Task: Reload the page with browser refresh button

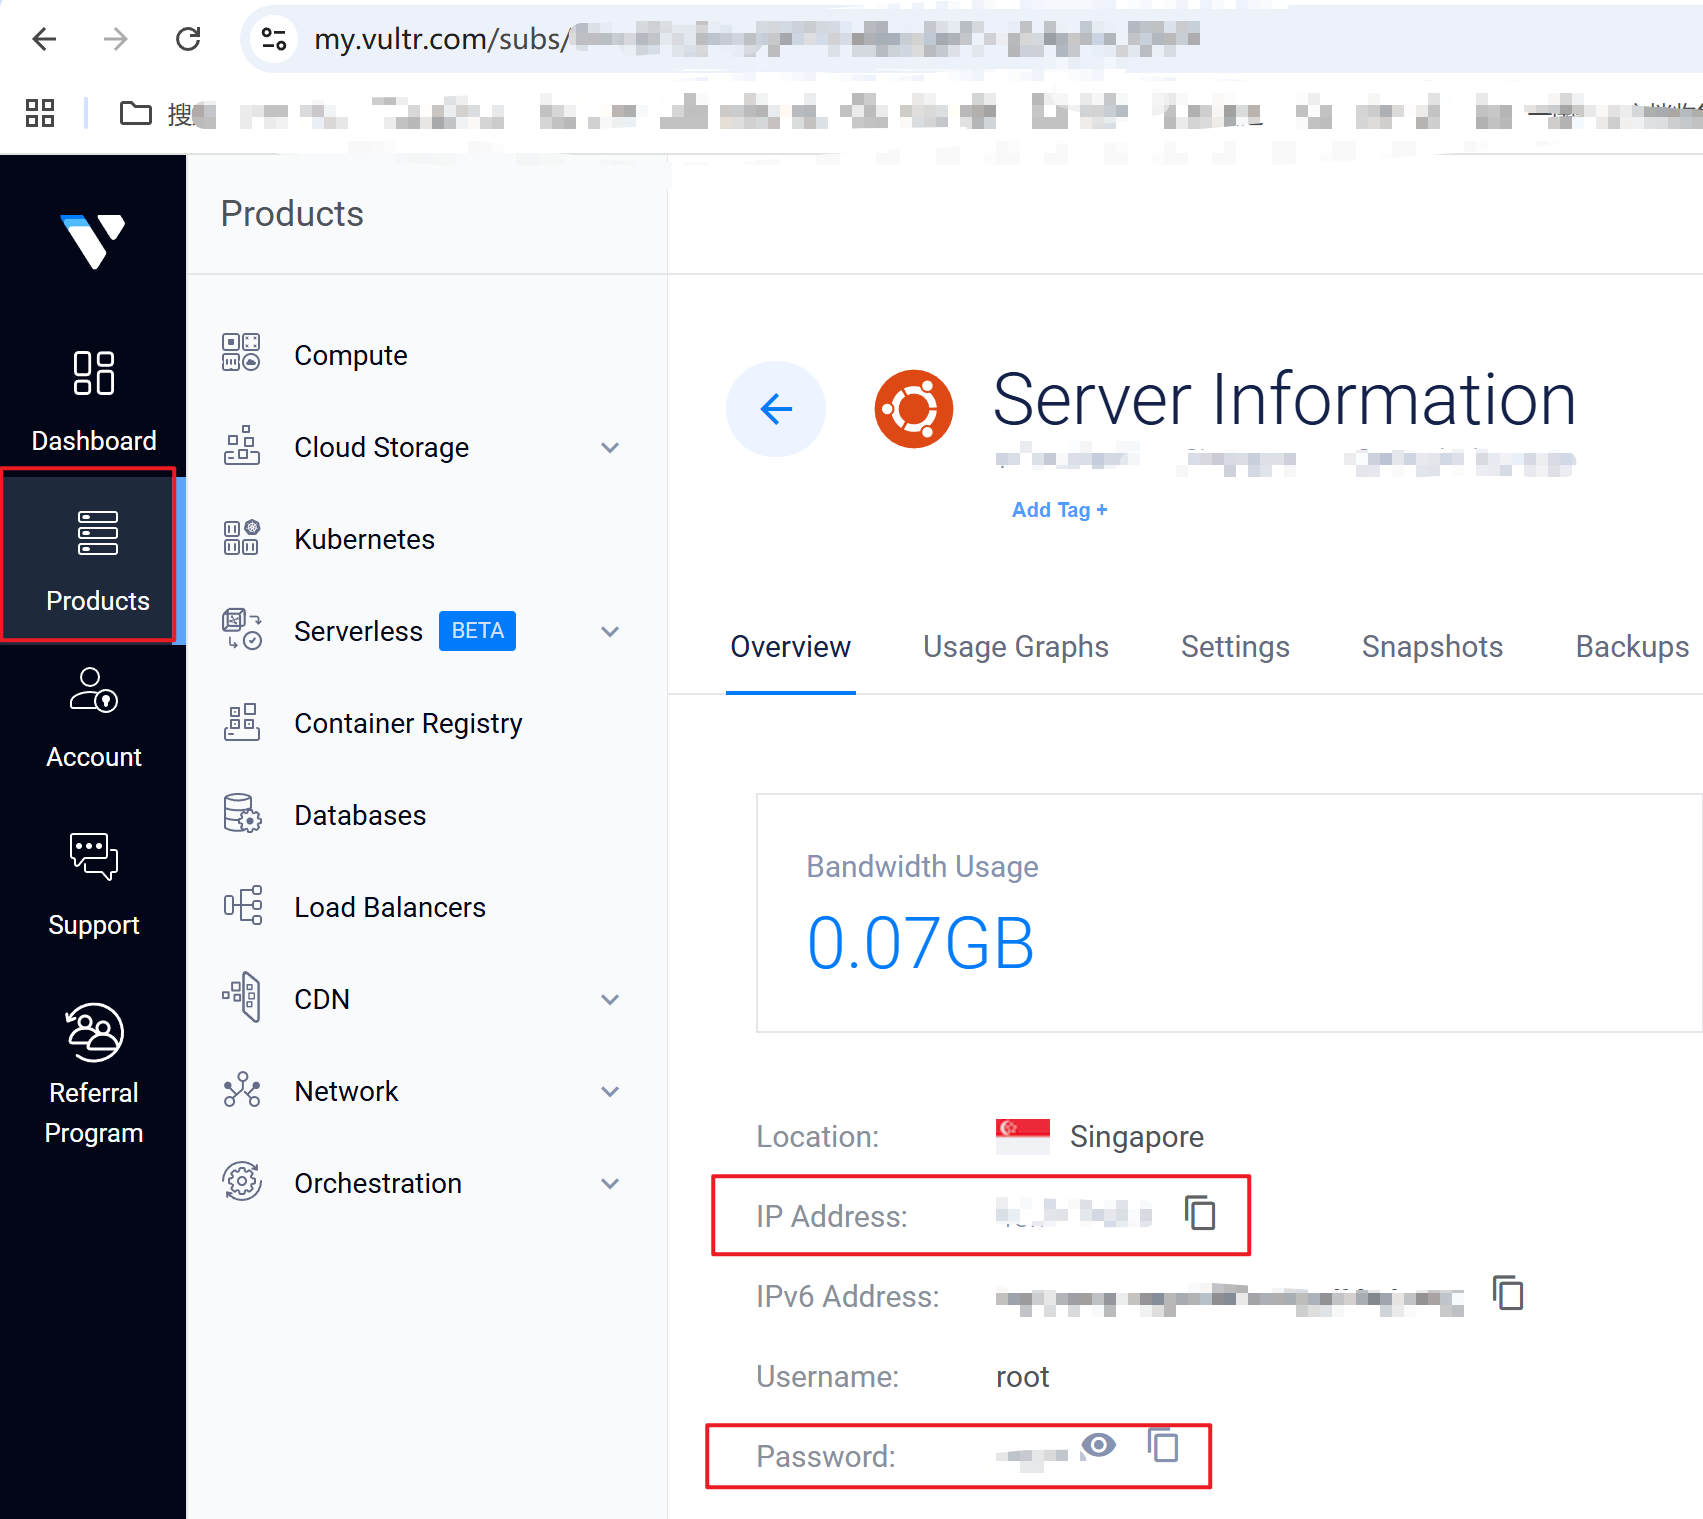Action: [188, 39]
